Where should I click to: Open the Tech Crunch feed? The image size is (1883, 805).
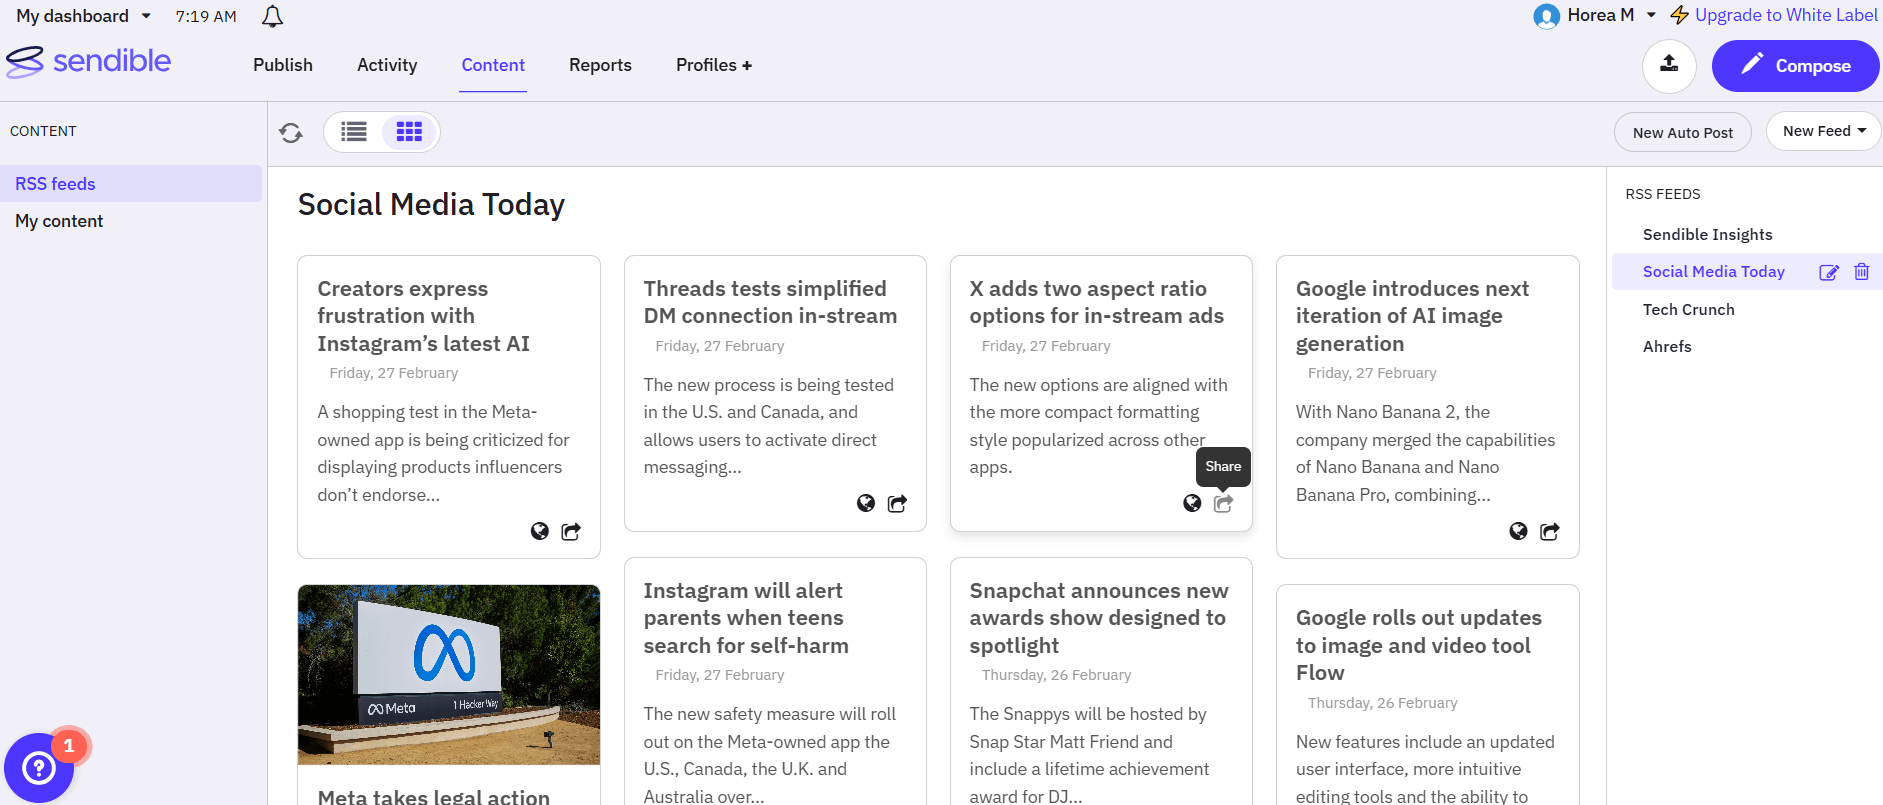point(1688,310)
